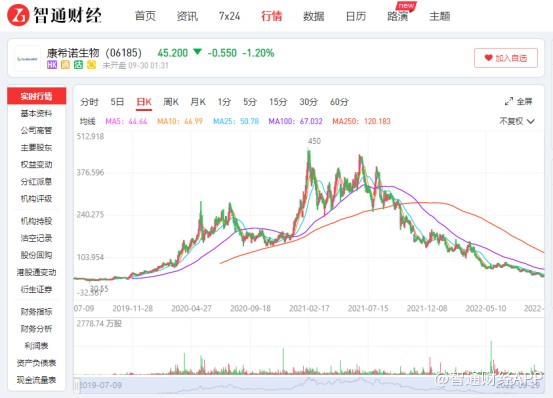Switch chart to 30分 interval
553x398 pixels.
[x=309, y=102]
